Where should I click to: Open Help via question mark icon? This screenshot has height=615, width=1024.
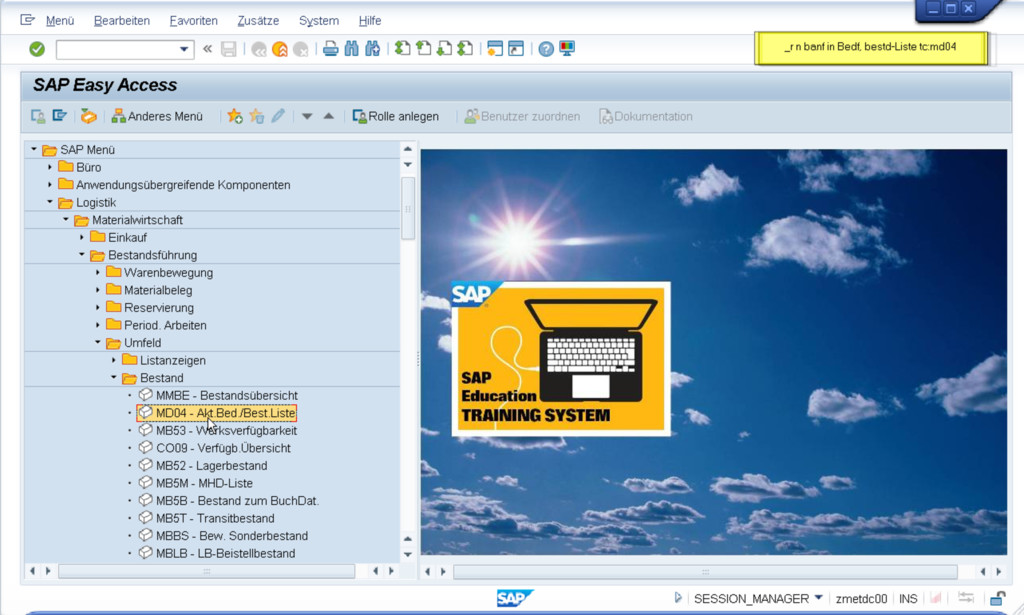click(x=546, y=49)
